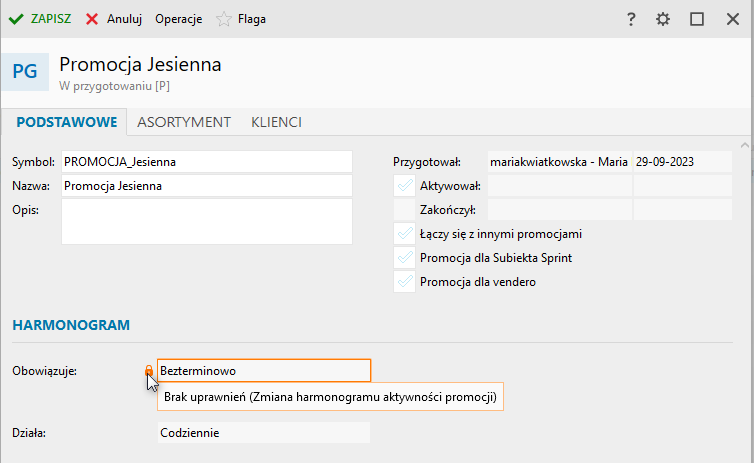754x463 pixels.
Task: Open the Obowiązuje 'Bezterminowo' field
Action: click(264, 371)
